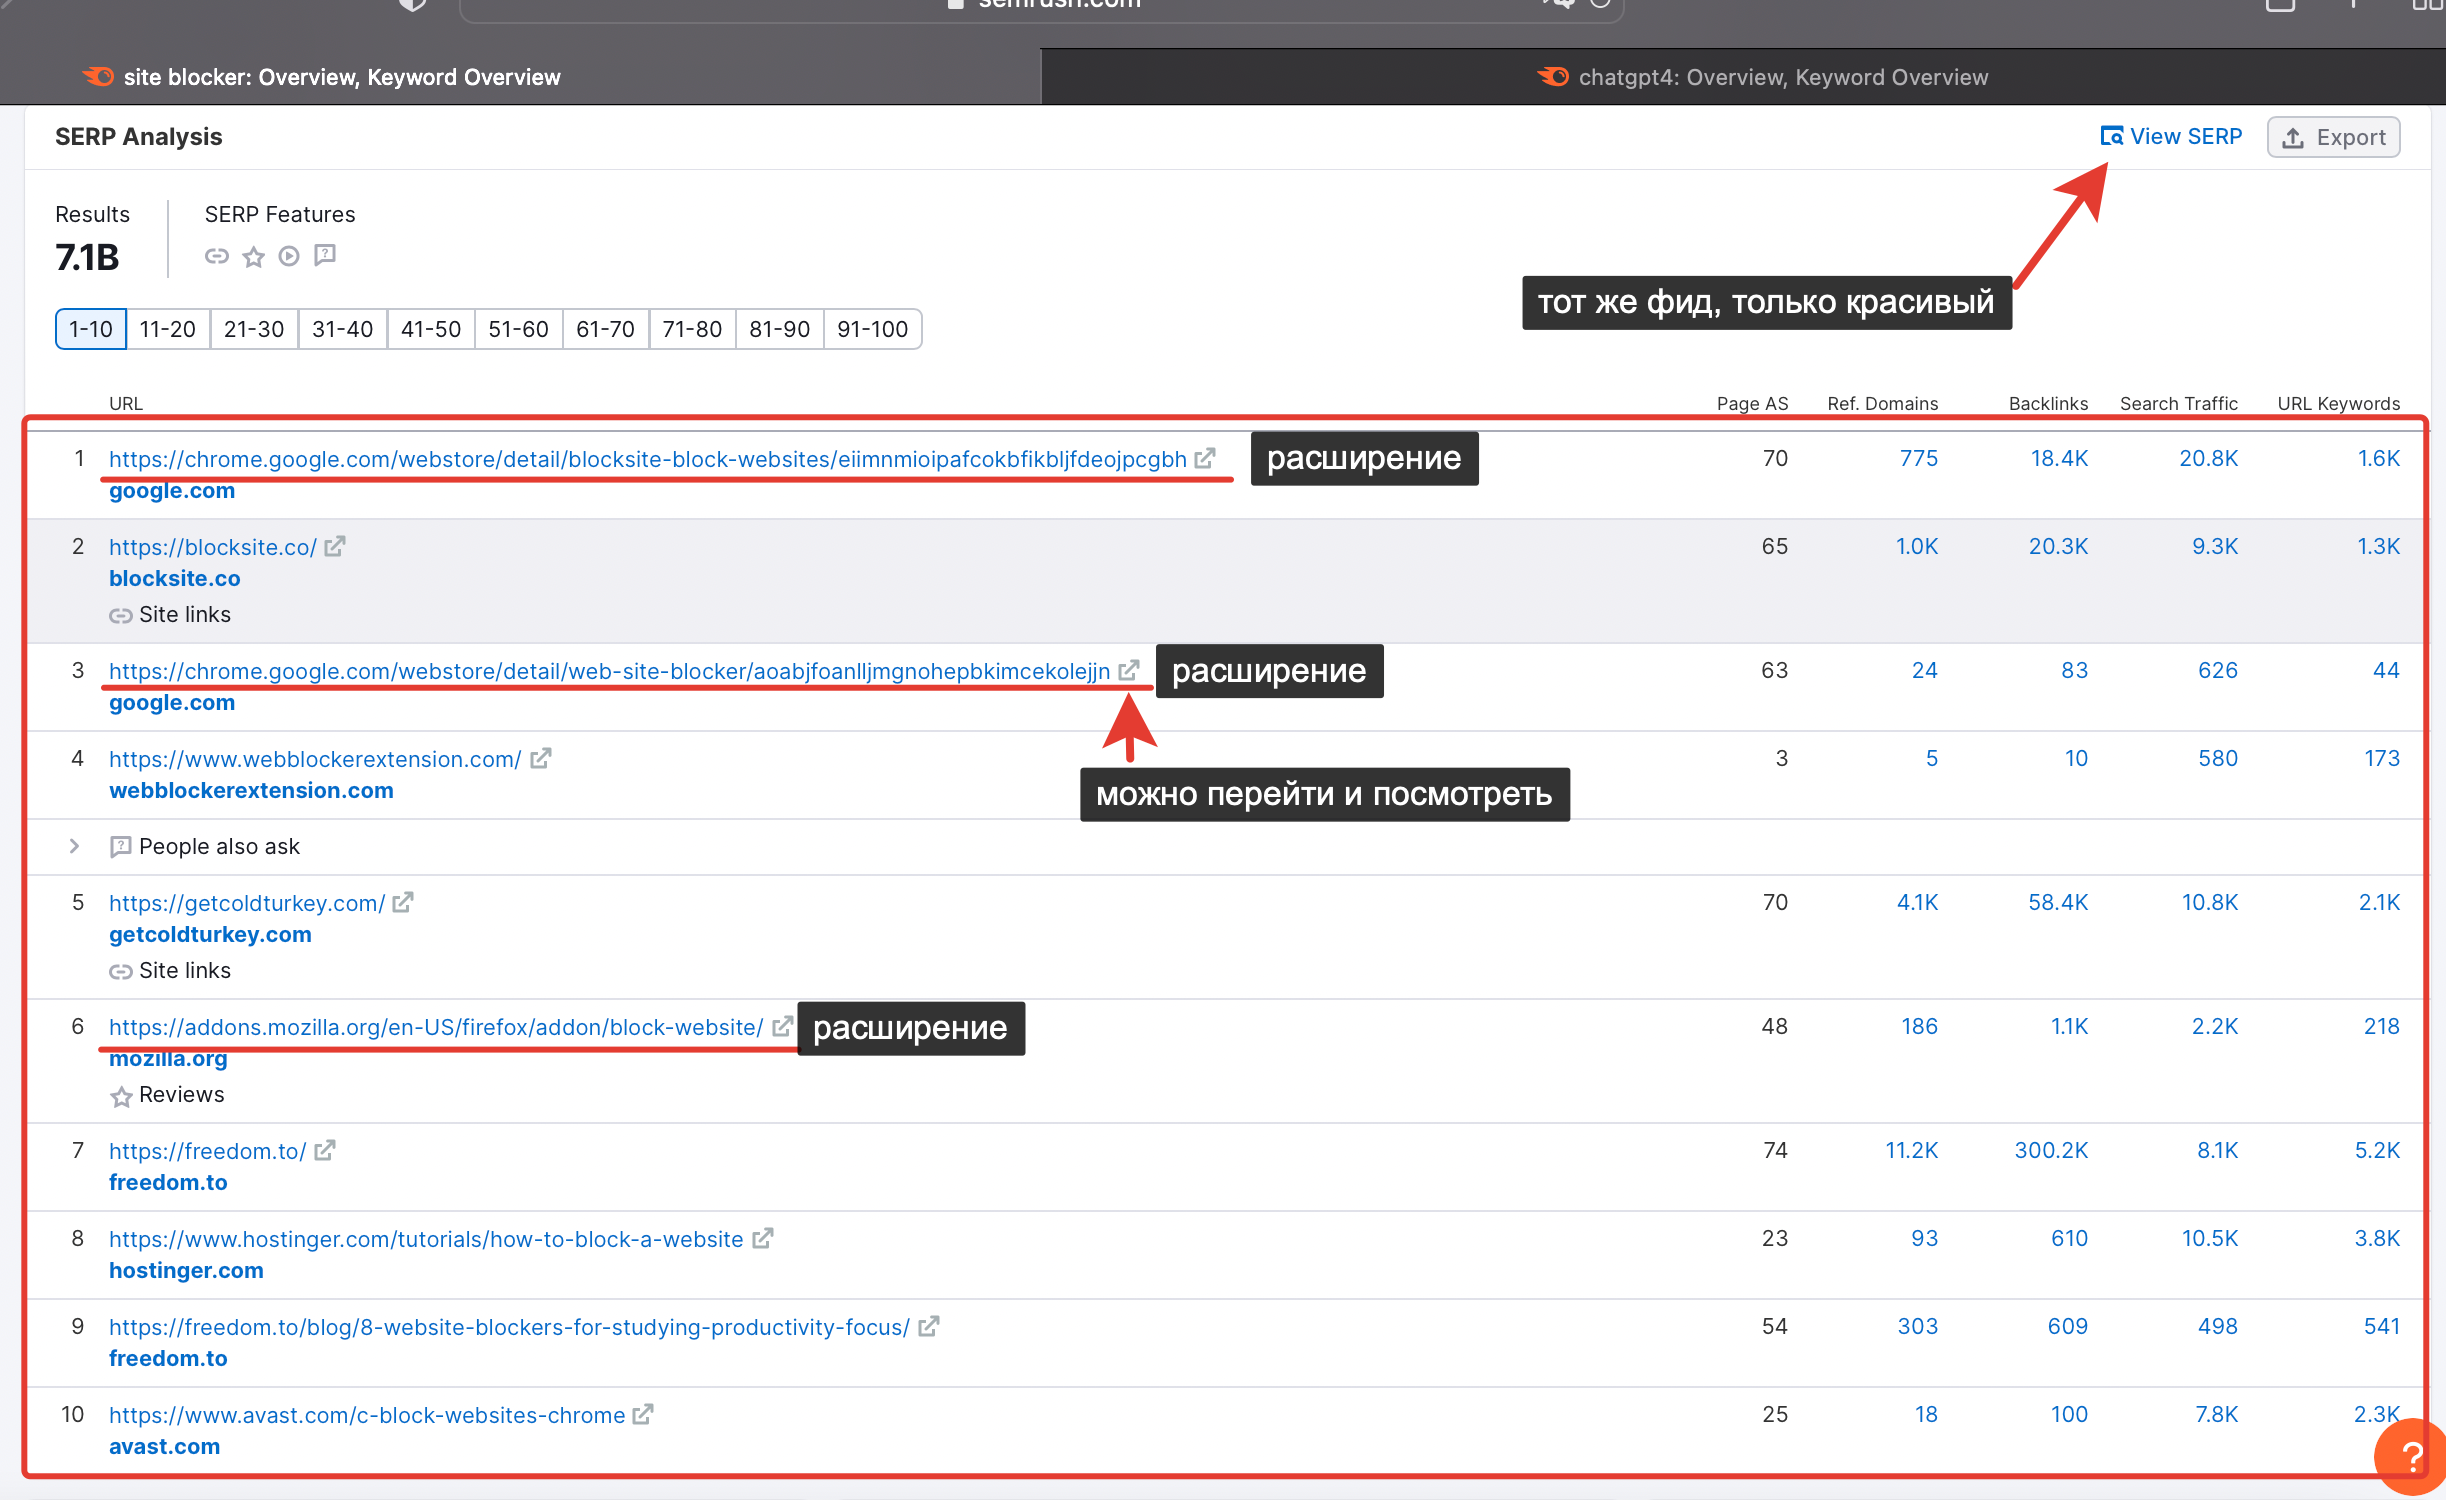
Task: Click the star reviews SERP feature icon
Action: pyautogui.click(x=253, y=256)
